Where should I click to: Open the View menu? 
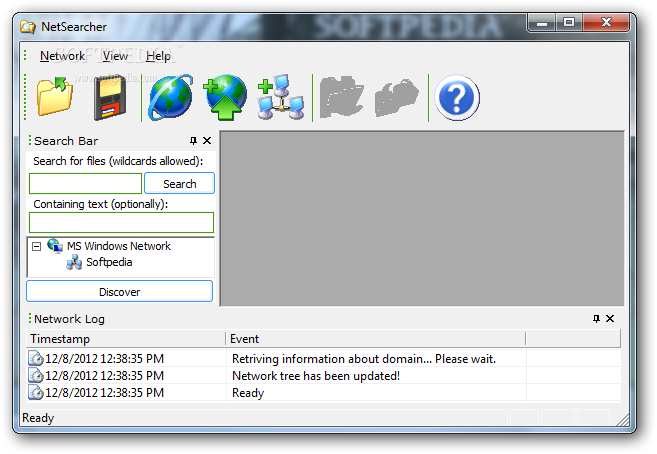115,56
